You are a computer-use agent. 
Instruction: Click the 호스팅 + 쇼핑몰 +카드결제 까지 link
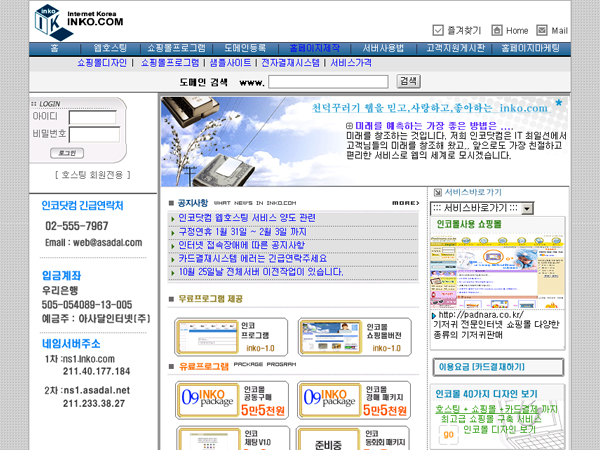tap(496, 409)
